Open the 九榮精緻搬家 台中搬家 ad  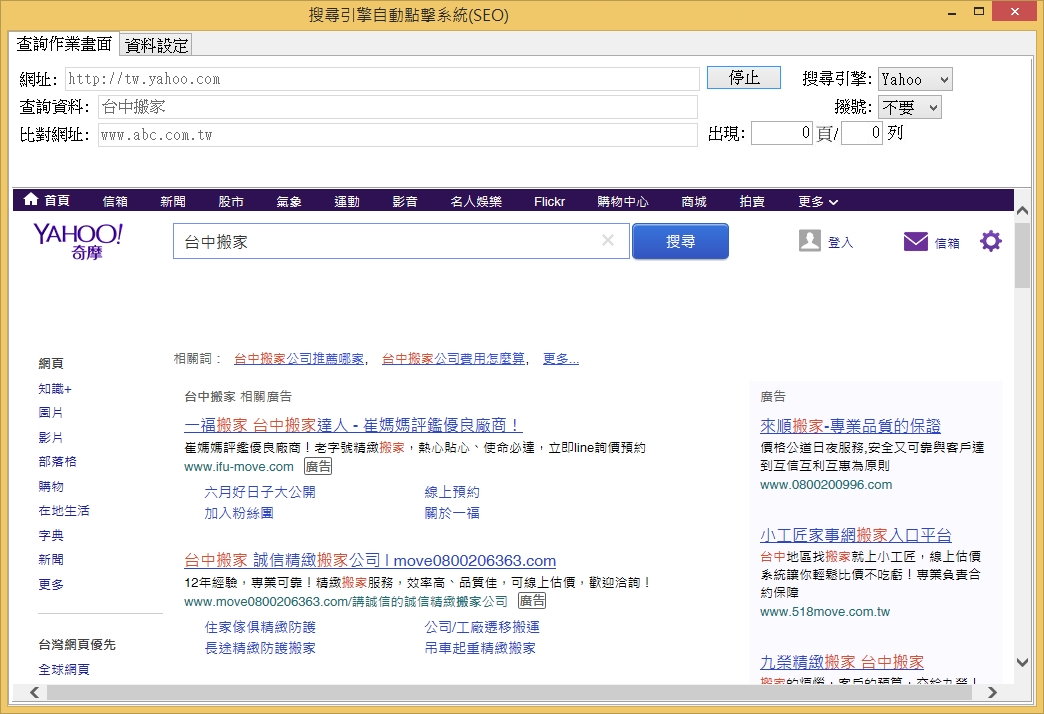(842, 662)
